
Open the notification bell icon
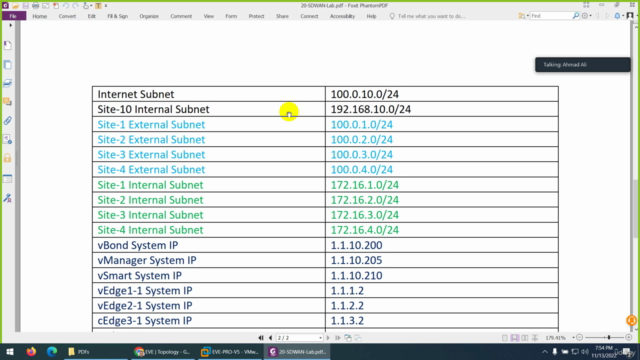617,16
